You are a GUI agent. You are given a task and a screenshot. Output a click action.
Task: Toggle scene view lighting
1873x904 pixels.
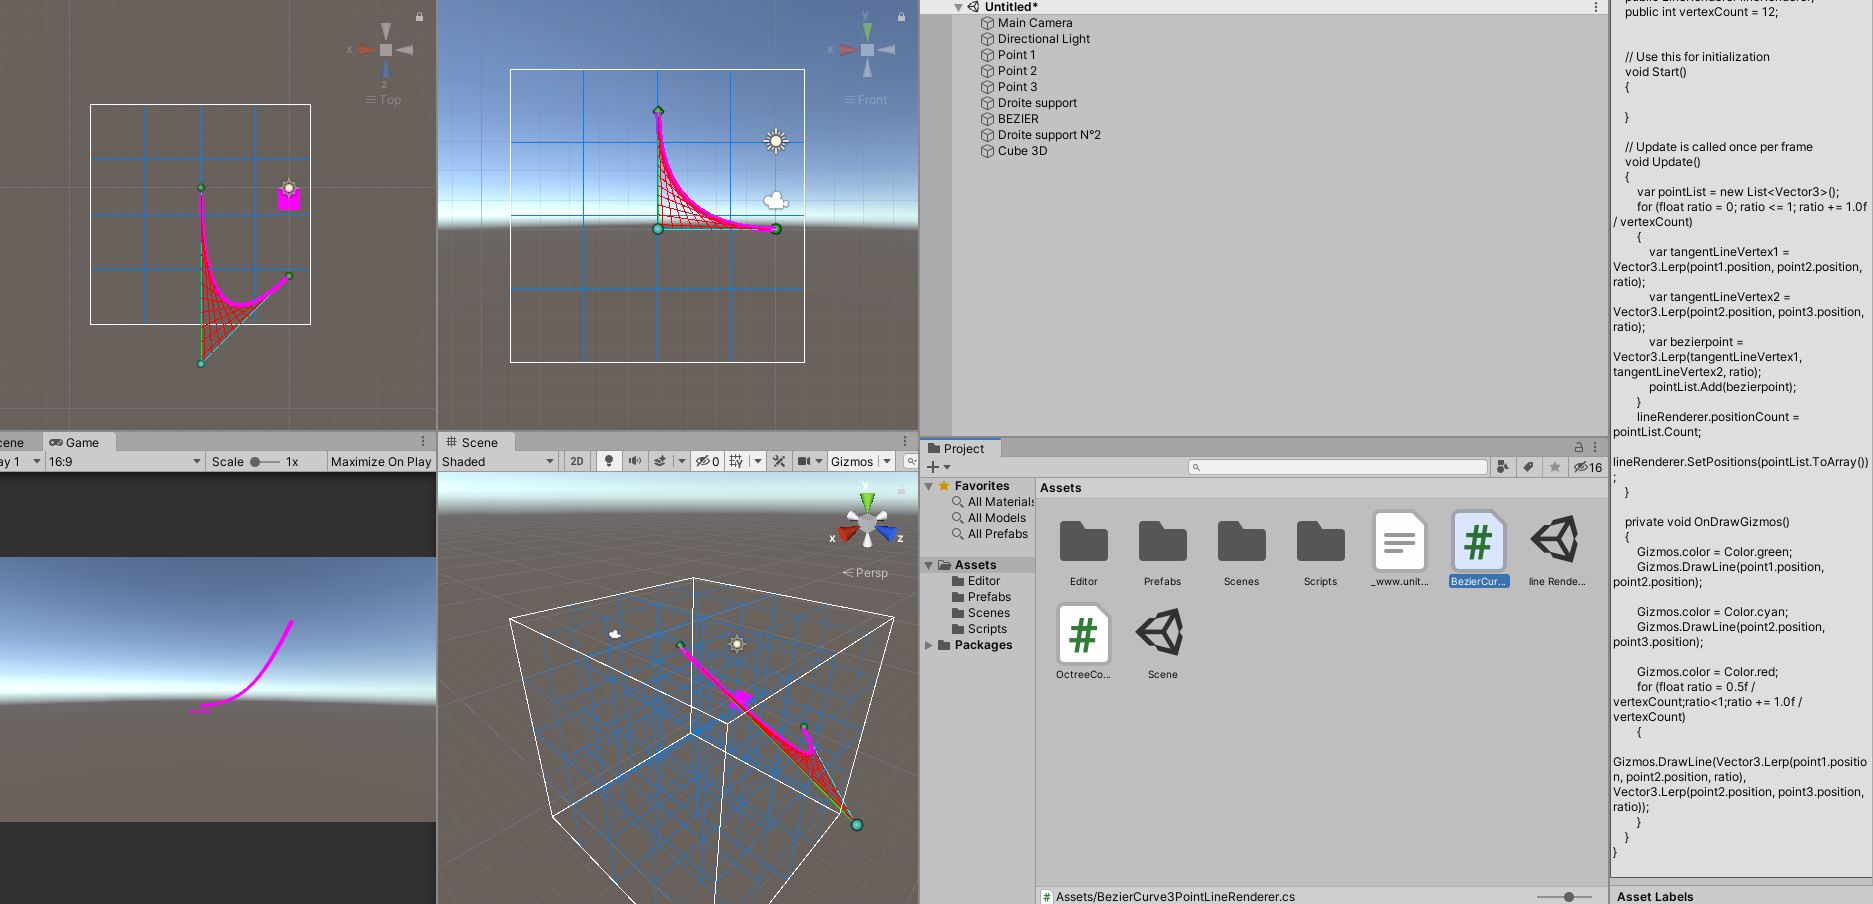coord(610,461)
